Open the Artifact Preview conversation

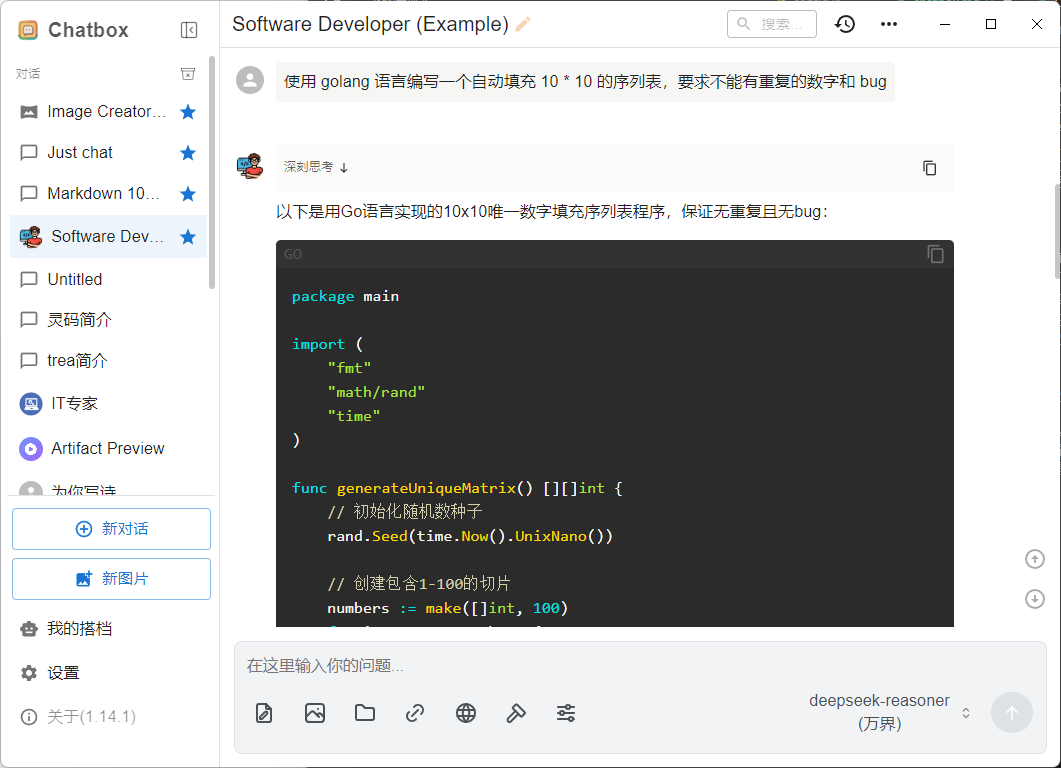click(x=108, y=449)
